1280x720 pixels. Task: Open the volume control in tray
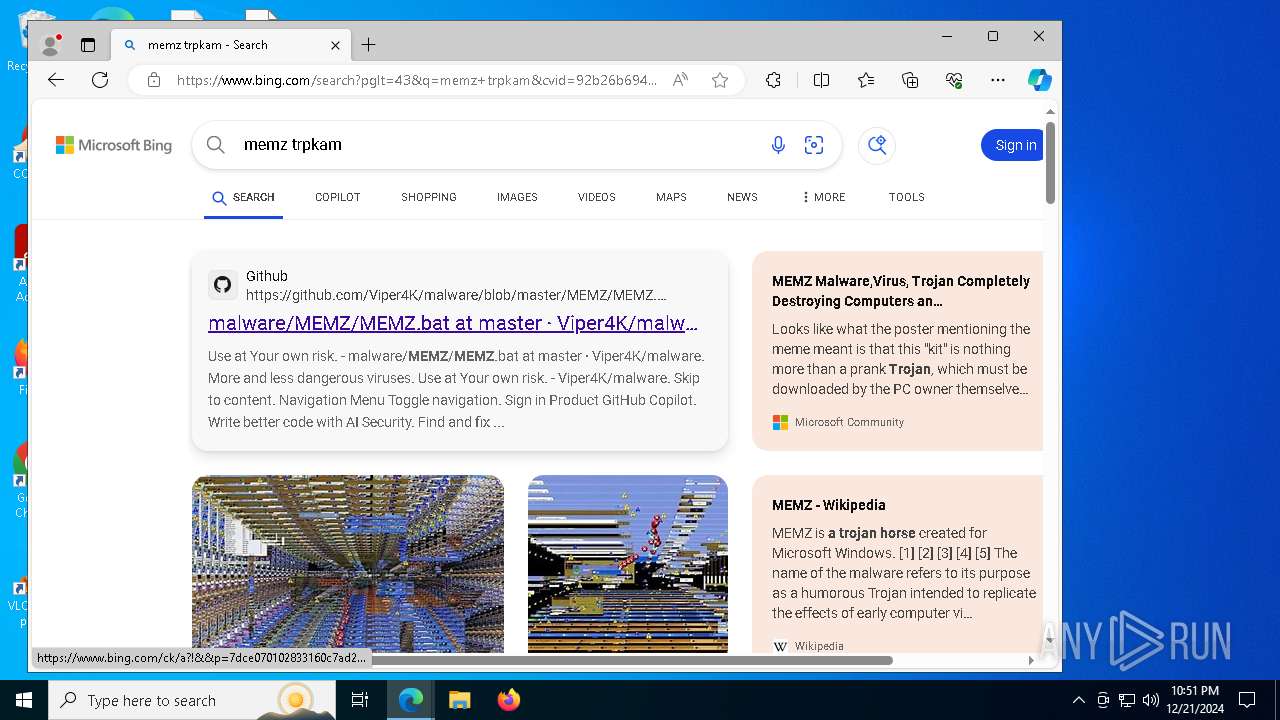coord(1151,700)
